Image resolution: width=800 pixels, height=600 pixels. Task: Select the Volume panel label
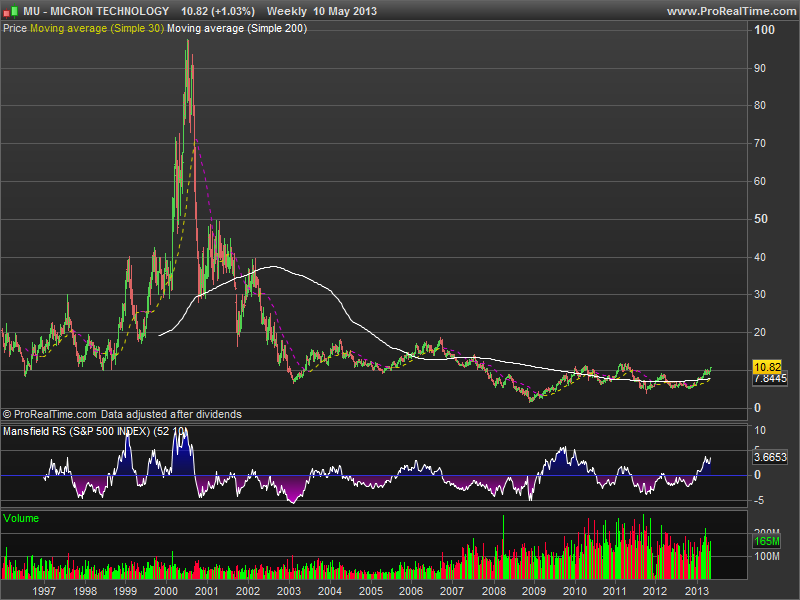click(20, 518)
